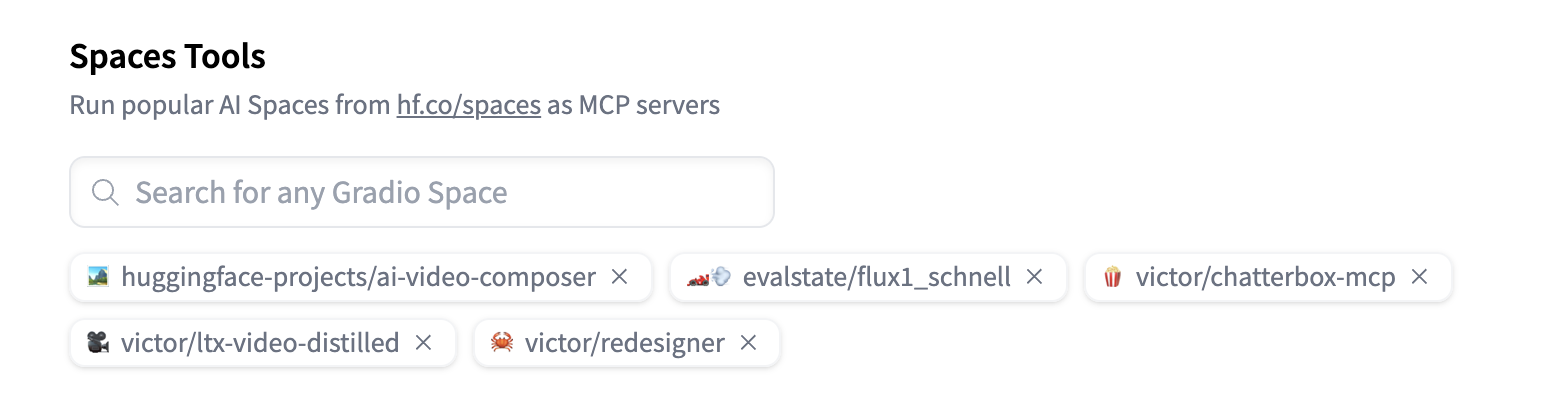
Task: Select the evalstate/flux1_schnell chip label
Action: click(876, 277)
